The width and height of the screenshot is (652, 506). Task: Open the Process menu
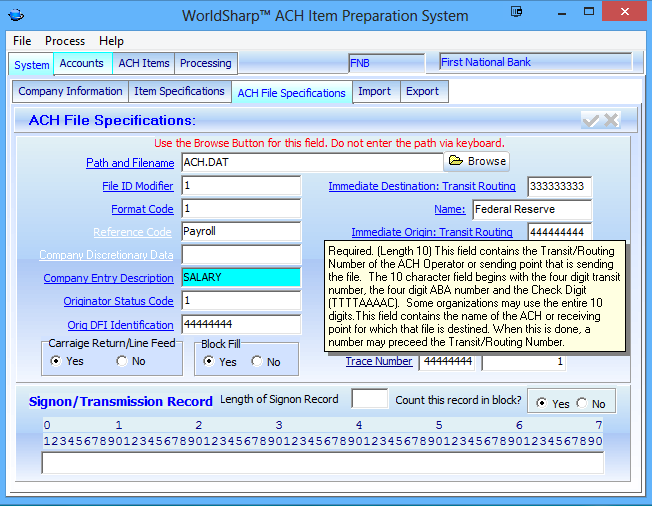click(x=65, y=41)
